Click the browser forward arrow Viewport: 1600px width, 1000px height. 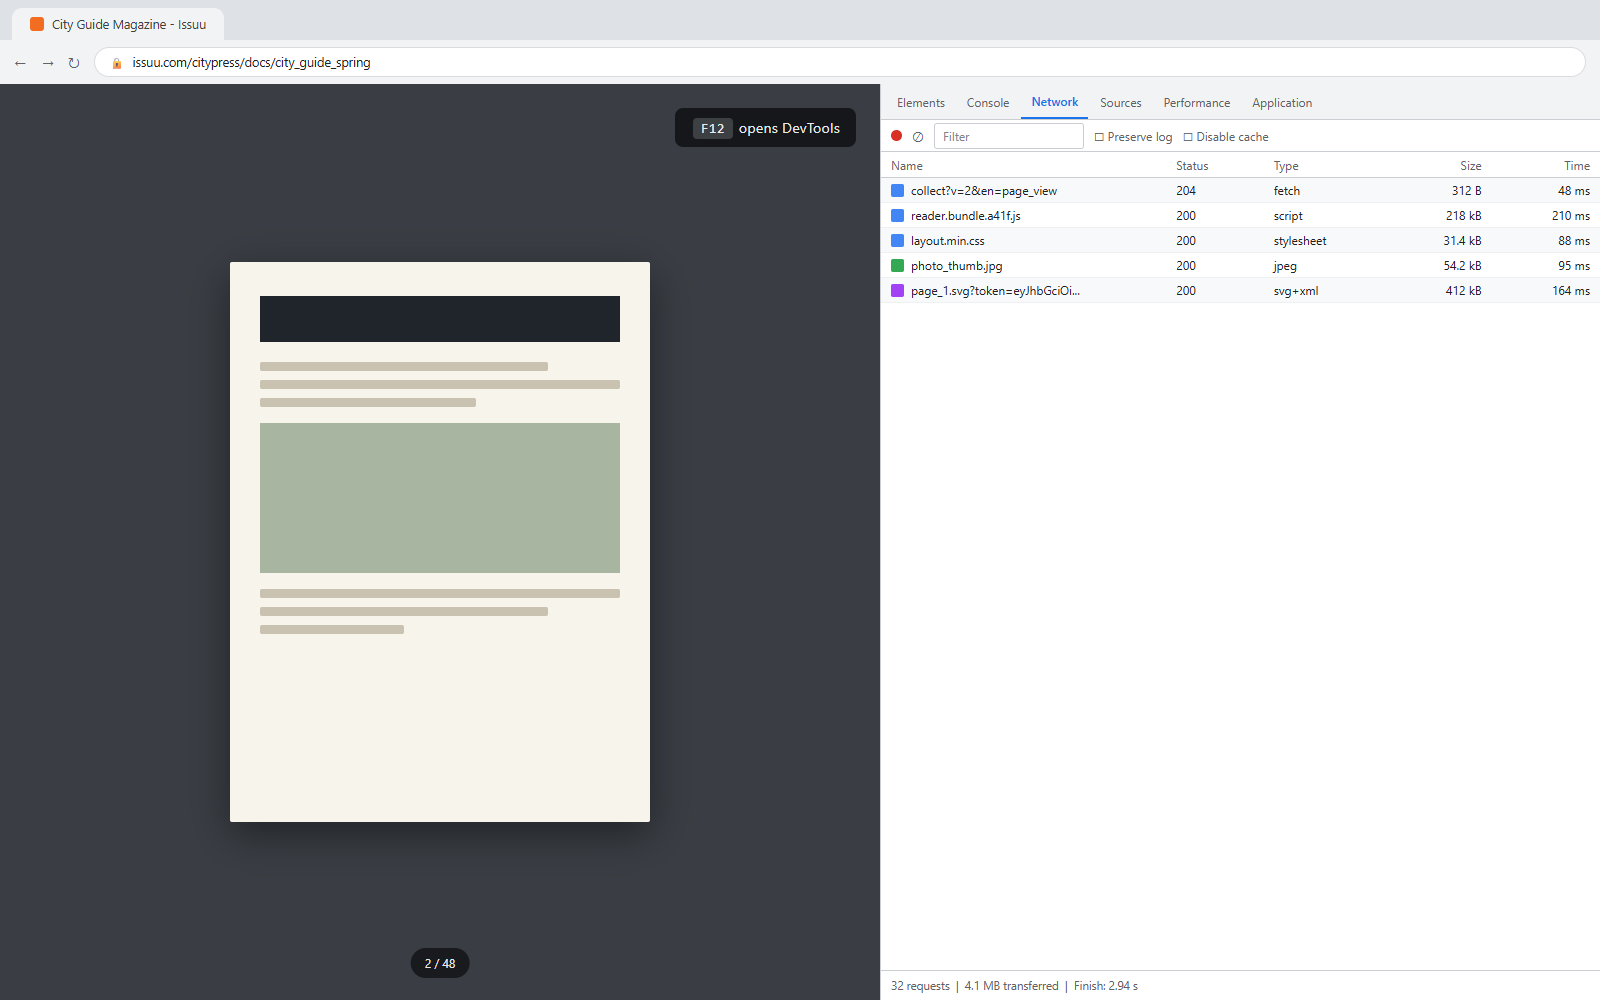coord(47,63)
